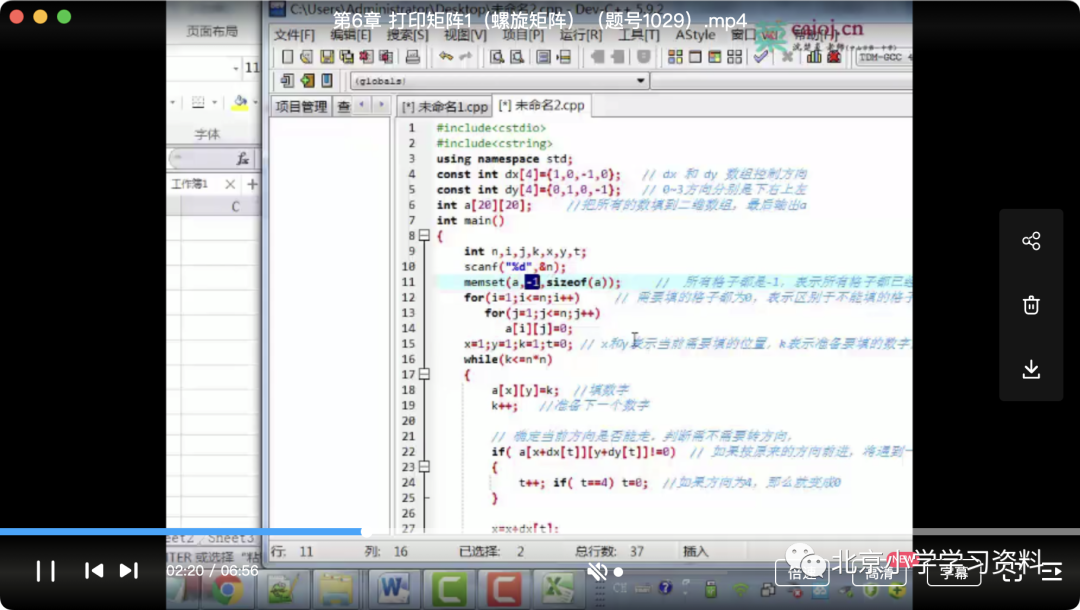This screenshot has height=610, width=1080.
Task: Click the Compile and Run icon
Action: pos(715,57)
